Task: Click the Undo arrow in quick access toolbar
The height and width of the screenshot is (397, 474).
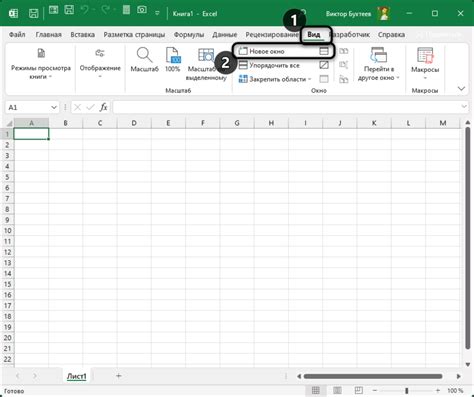Action: (85, 10)
